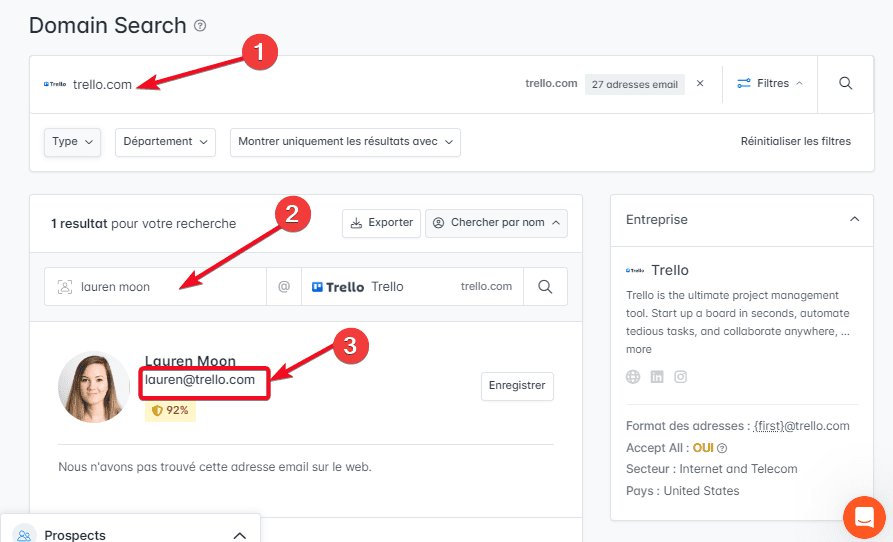Open the Accept All help icon
893x542 pixels.
(x=722, y=449)
